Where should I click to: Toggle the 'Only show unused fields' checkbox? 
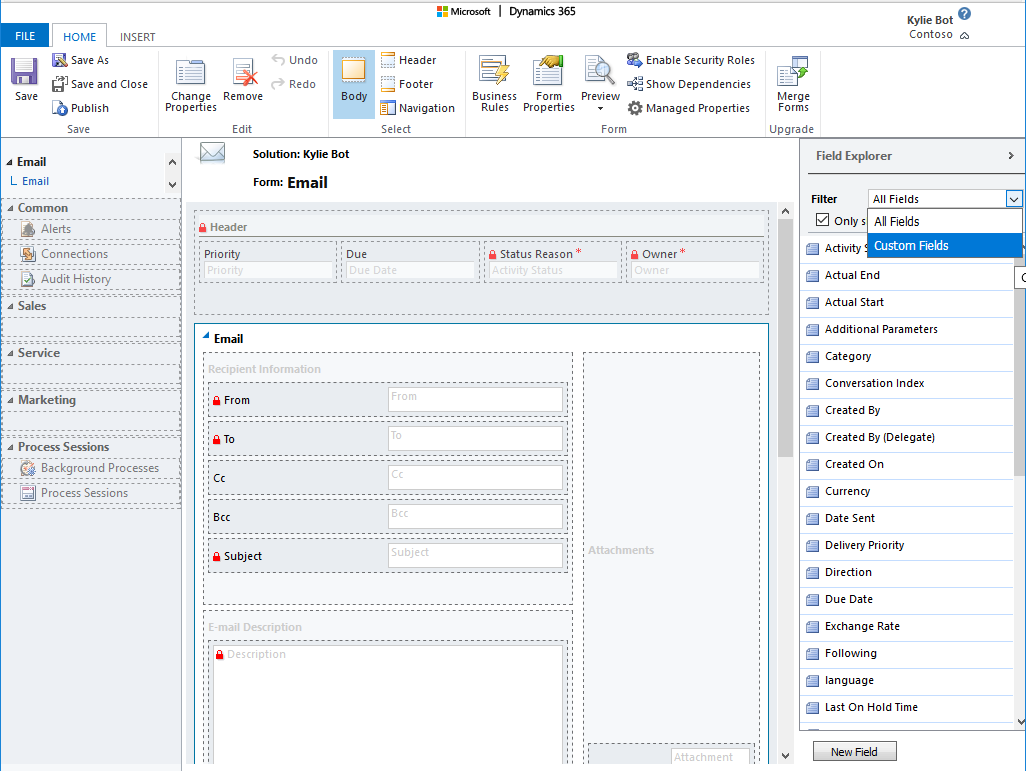click(823, 220)
